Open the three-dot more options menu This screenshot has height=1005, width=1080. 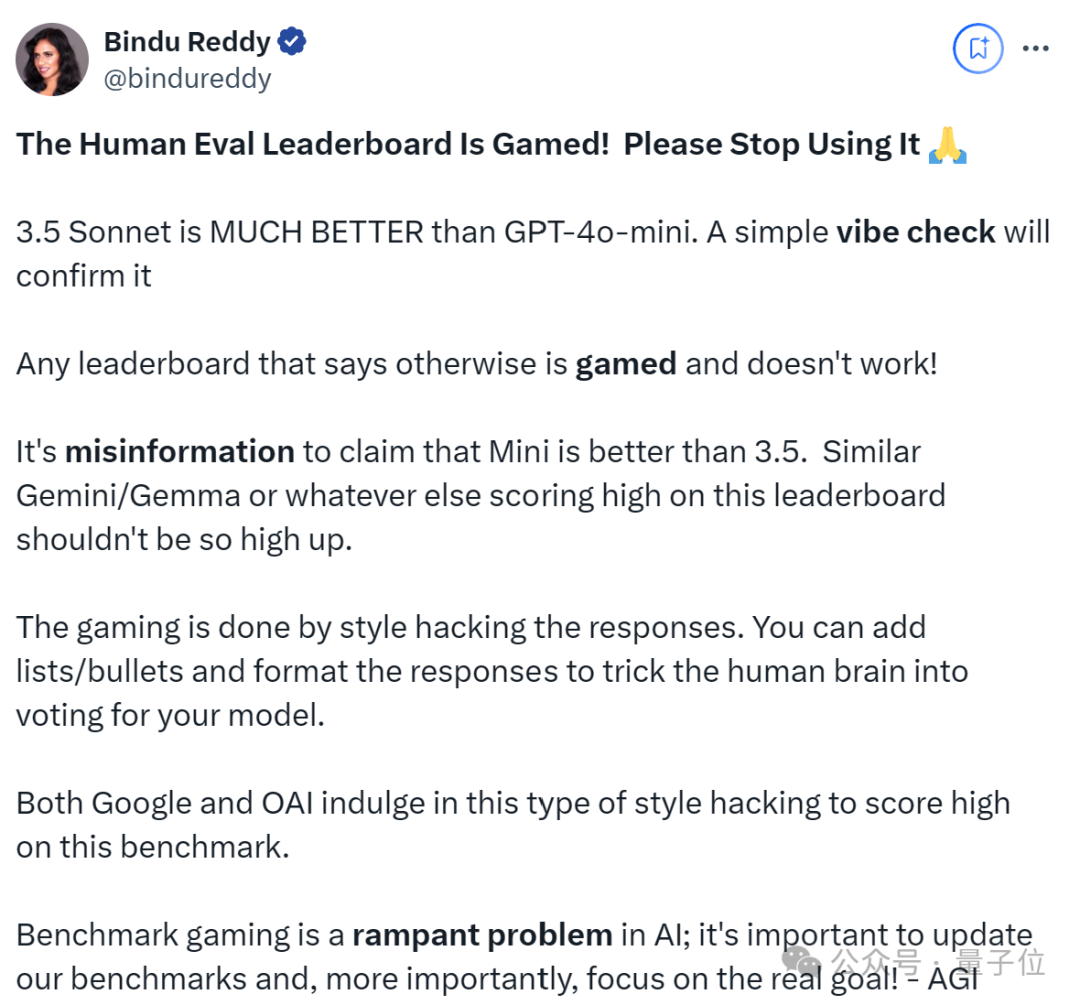pyautogui.click(x=1035, y=48)
